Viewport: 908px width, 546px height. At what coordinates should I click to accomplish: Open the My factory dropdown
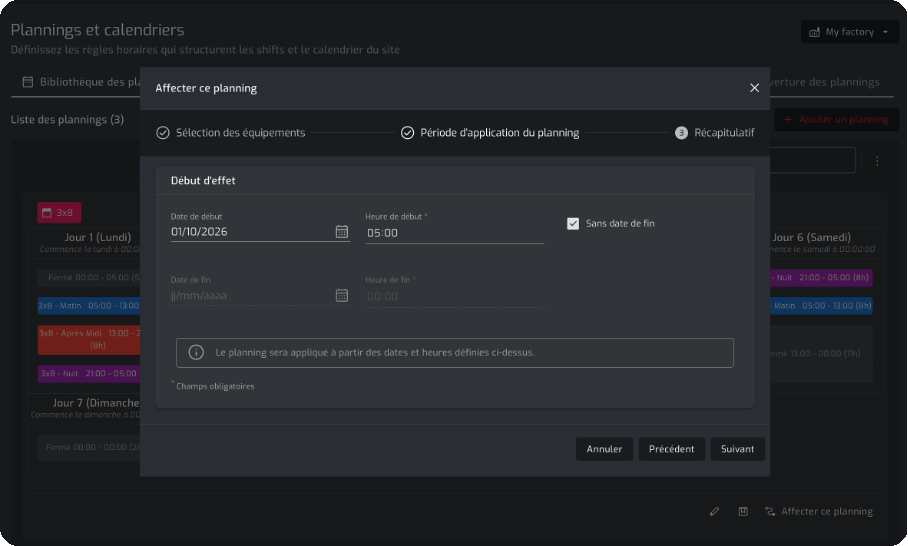pyautogui.click(x=850, y=32)
